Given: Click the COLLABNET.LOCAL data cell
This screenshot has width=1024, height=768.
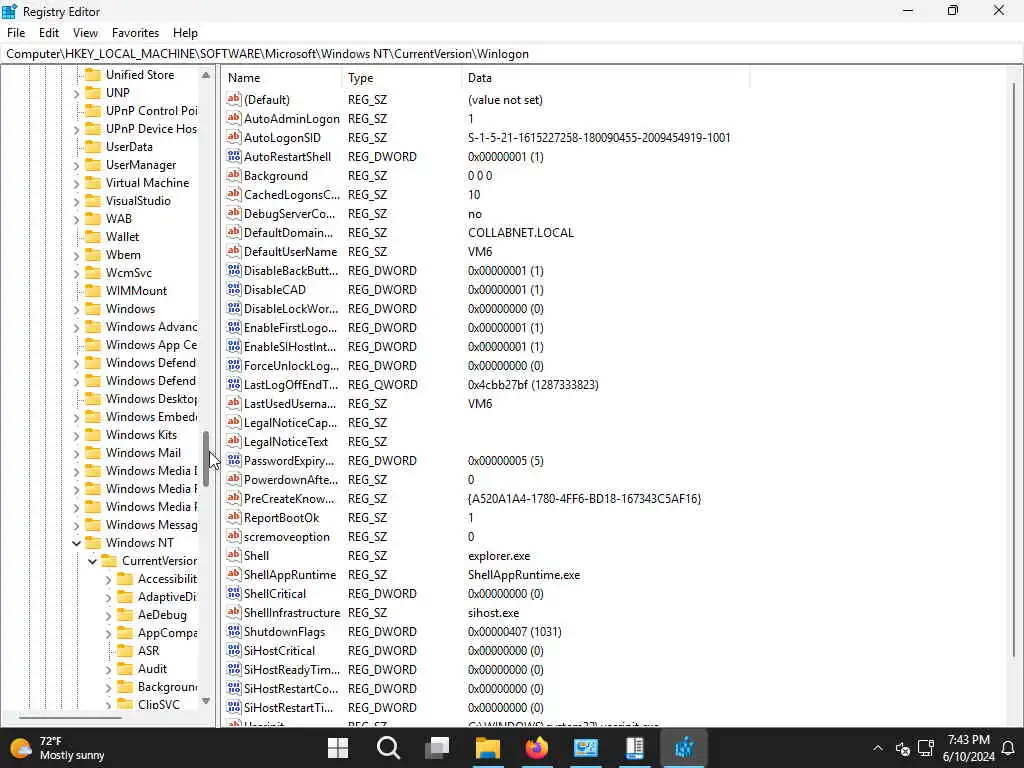Looking at the screenshot, I should [520, 232].
